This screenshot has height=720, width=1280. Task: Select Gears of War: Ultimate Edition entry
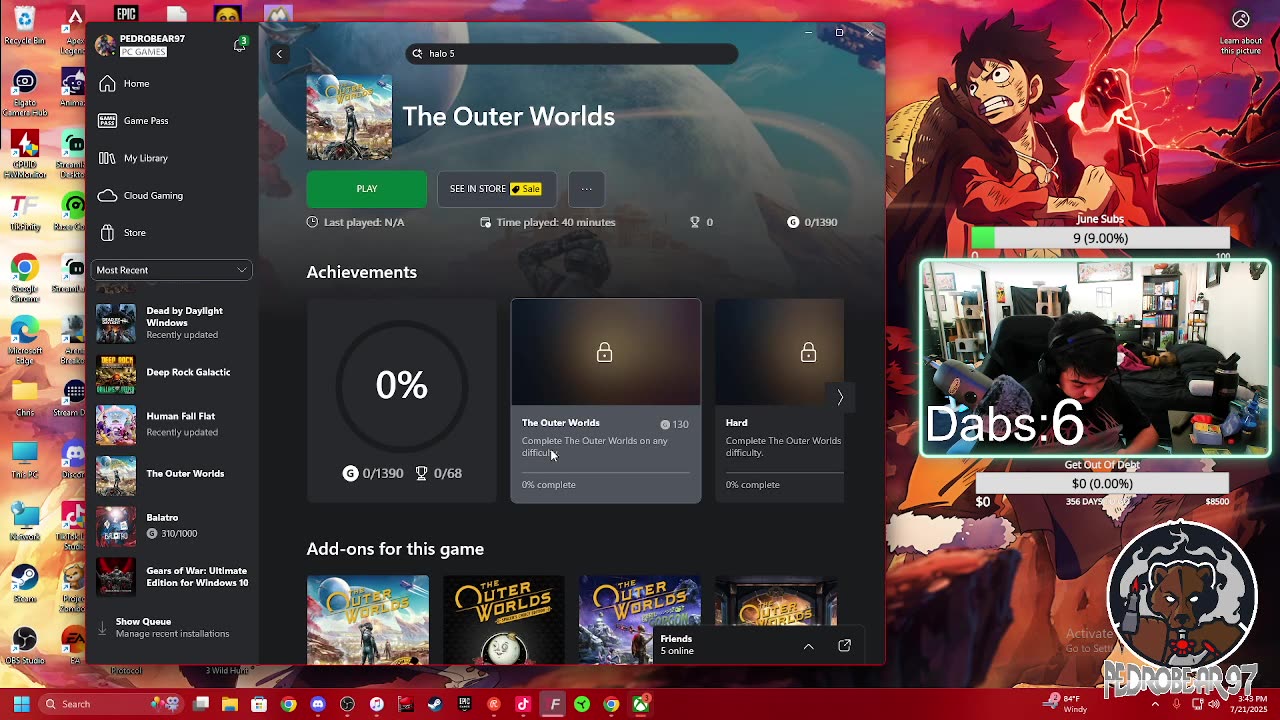click(171, 577)
